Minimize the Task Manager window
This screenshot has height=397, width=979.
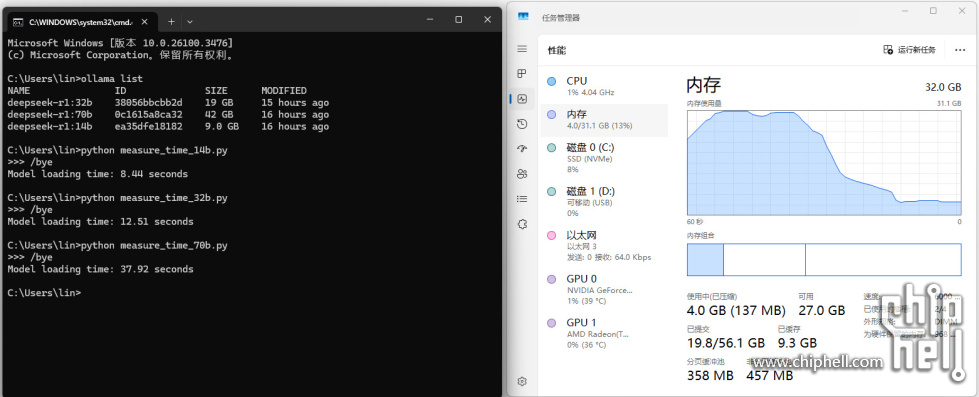[x=905, y=11]
